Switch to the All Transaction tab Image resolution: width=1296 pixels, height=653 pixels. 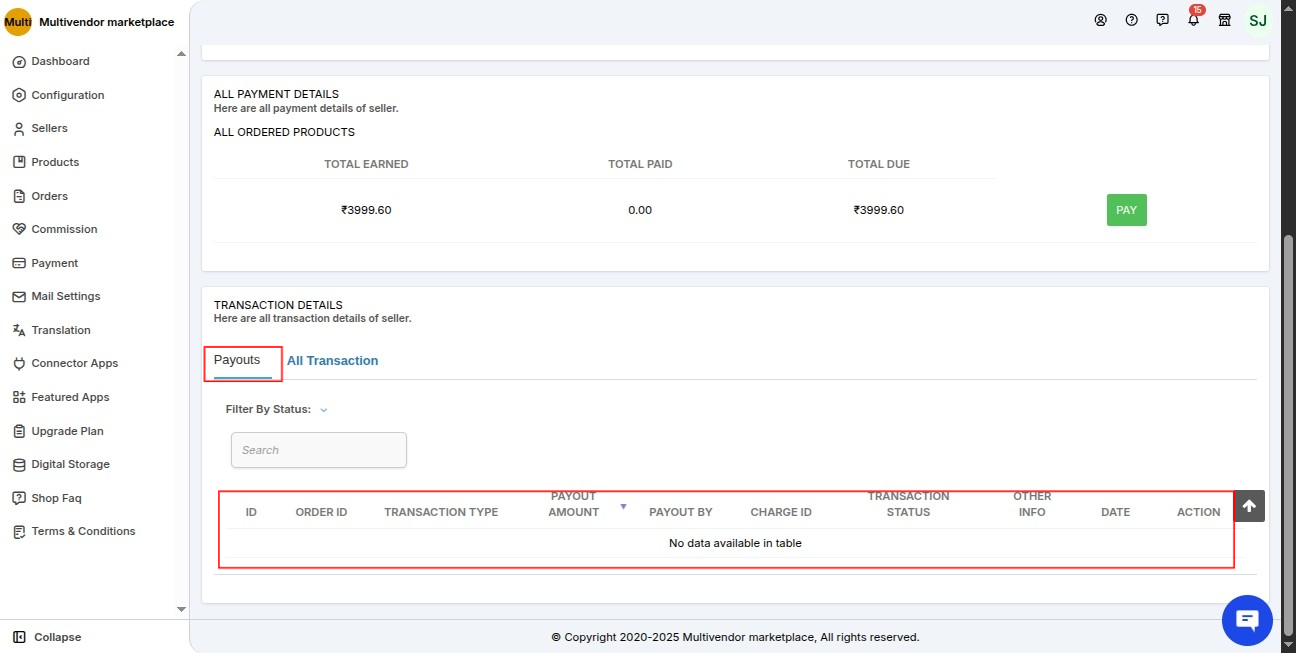coord(333,360)
